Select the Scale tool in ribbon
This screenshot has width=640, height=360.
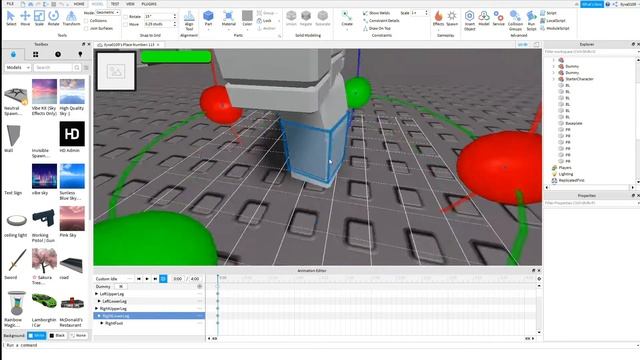coord(39,18)
